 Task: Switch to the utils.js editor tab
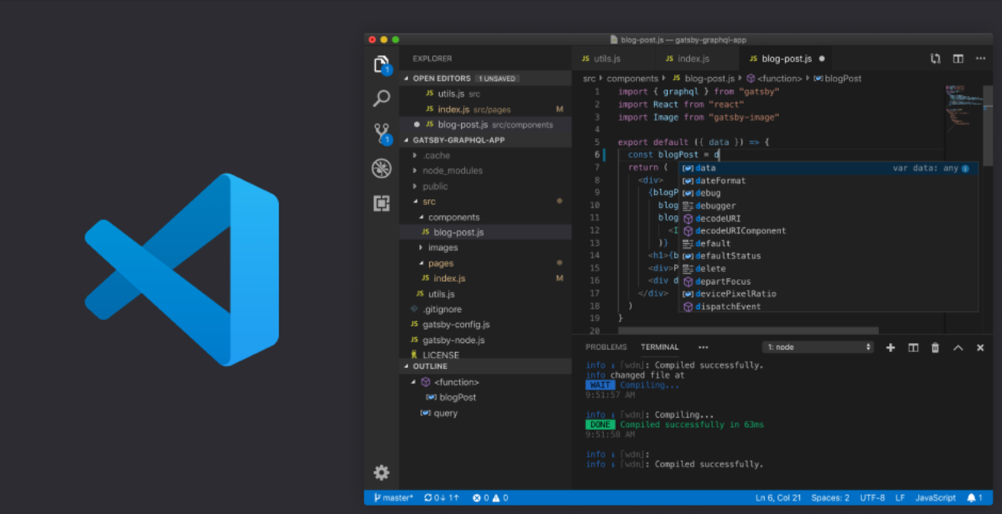[606, 59]
